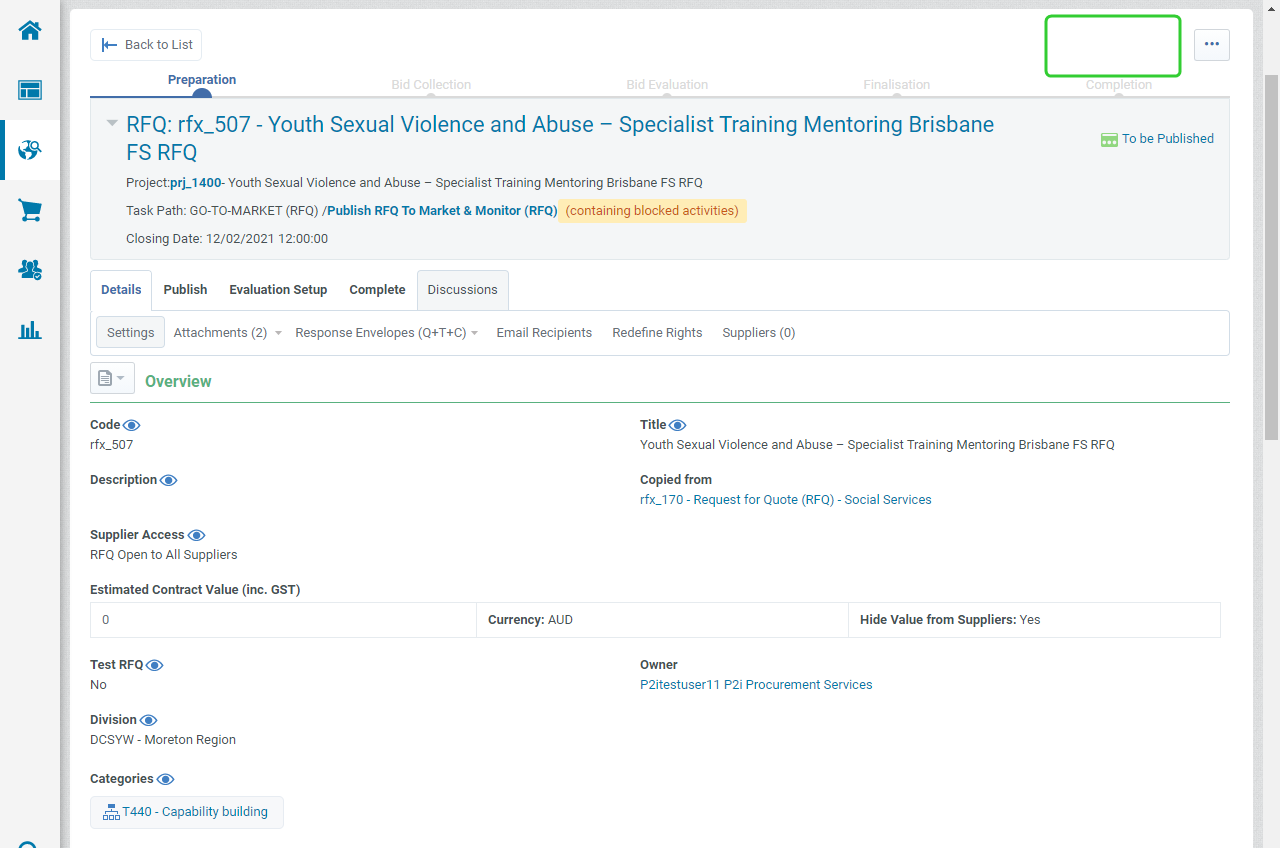
Task: Click the globe sourcing sidebar icon
Action: pos(30,150)
